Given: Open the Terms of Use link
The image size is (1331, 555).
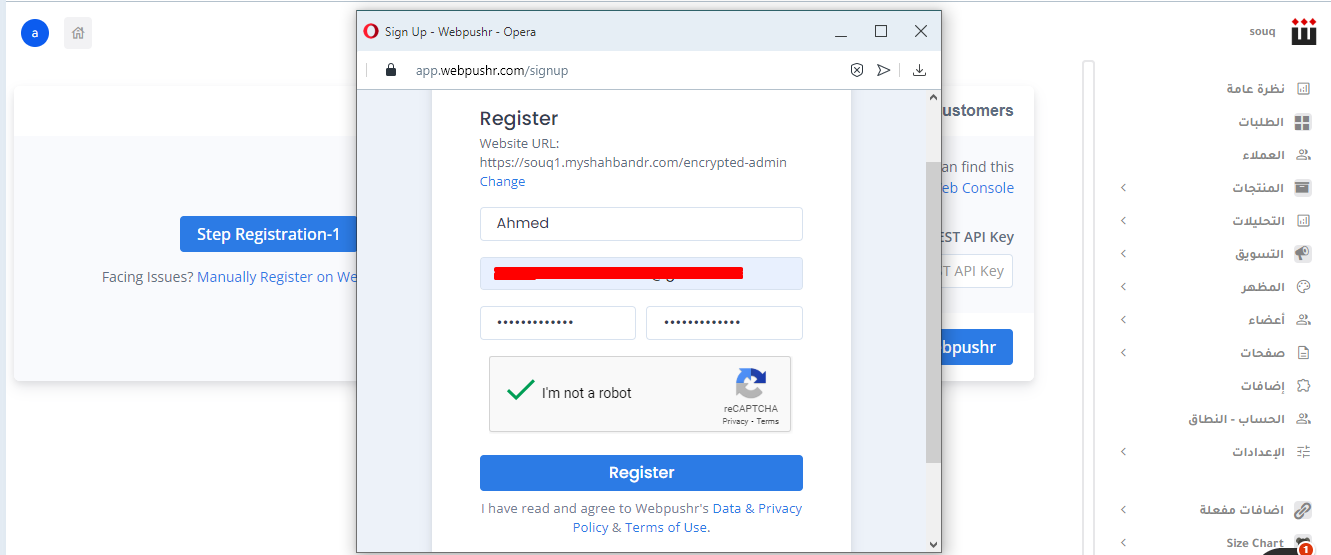Looking at the screenshot, I should 666,527.
